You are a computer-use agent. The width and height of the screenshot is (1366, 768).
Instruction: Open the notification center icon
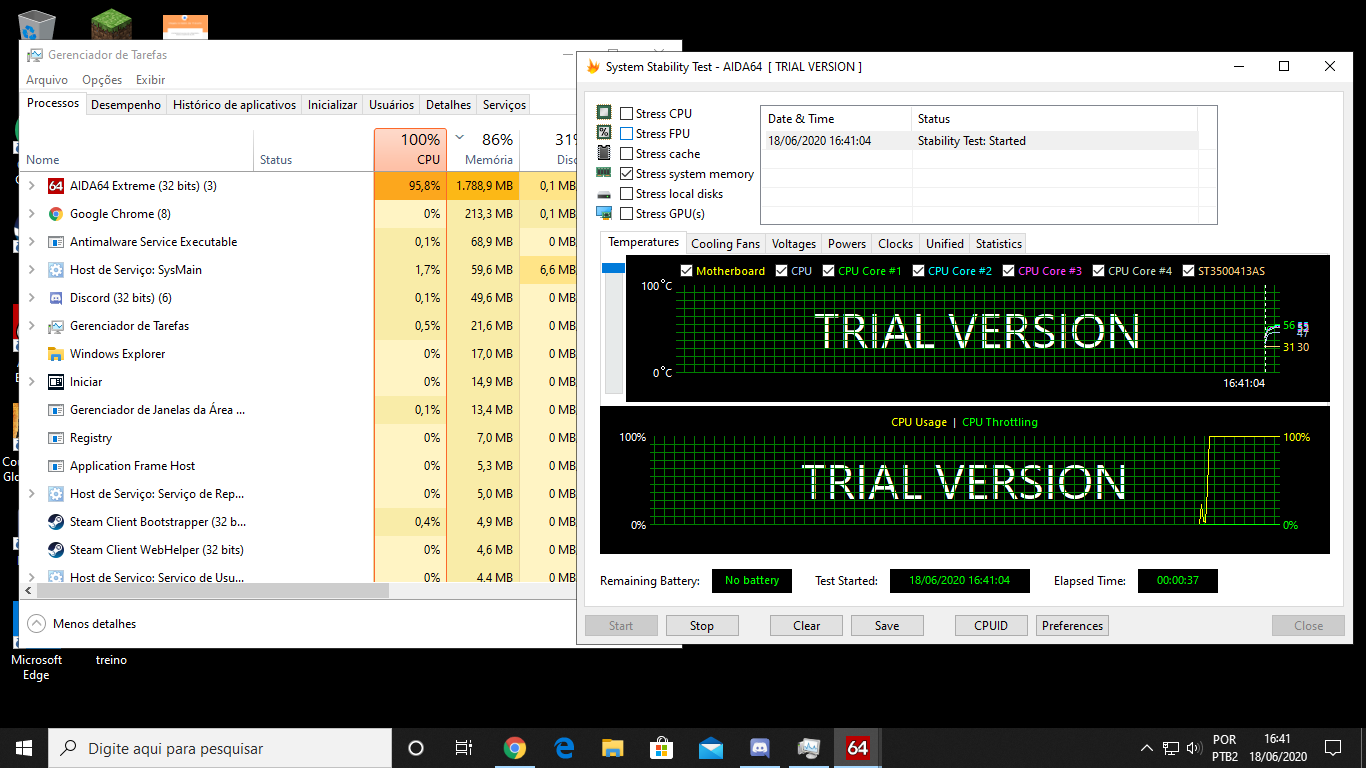pos(1332,748)
